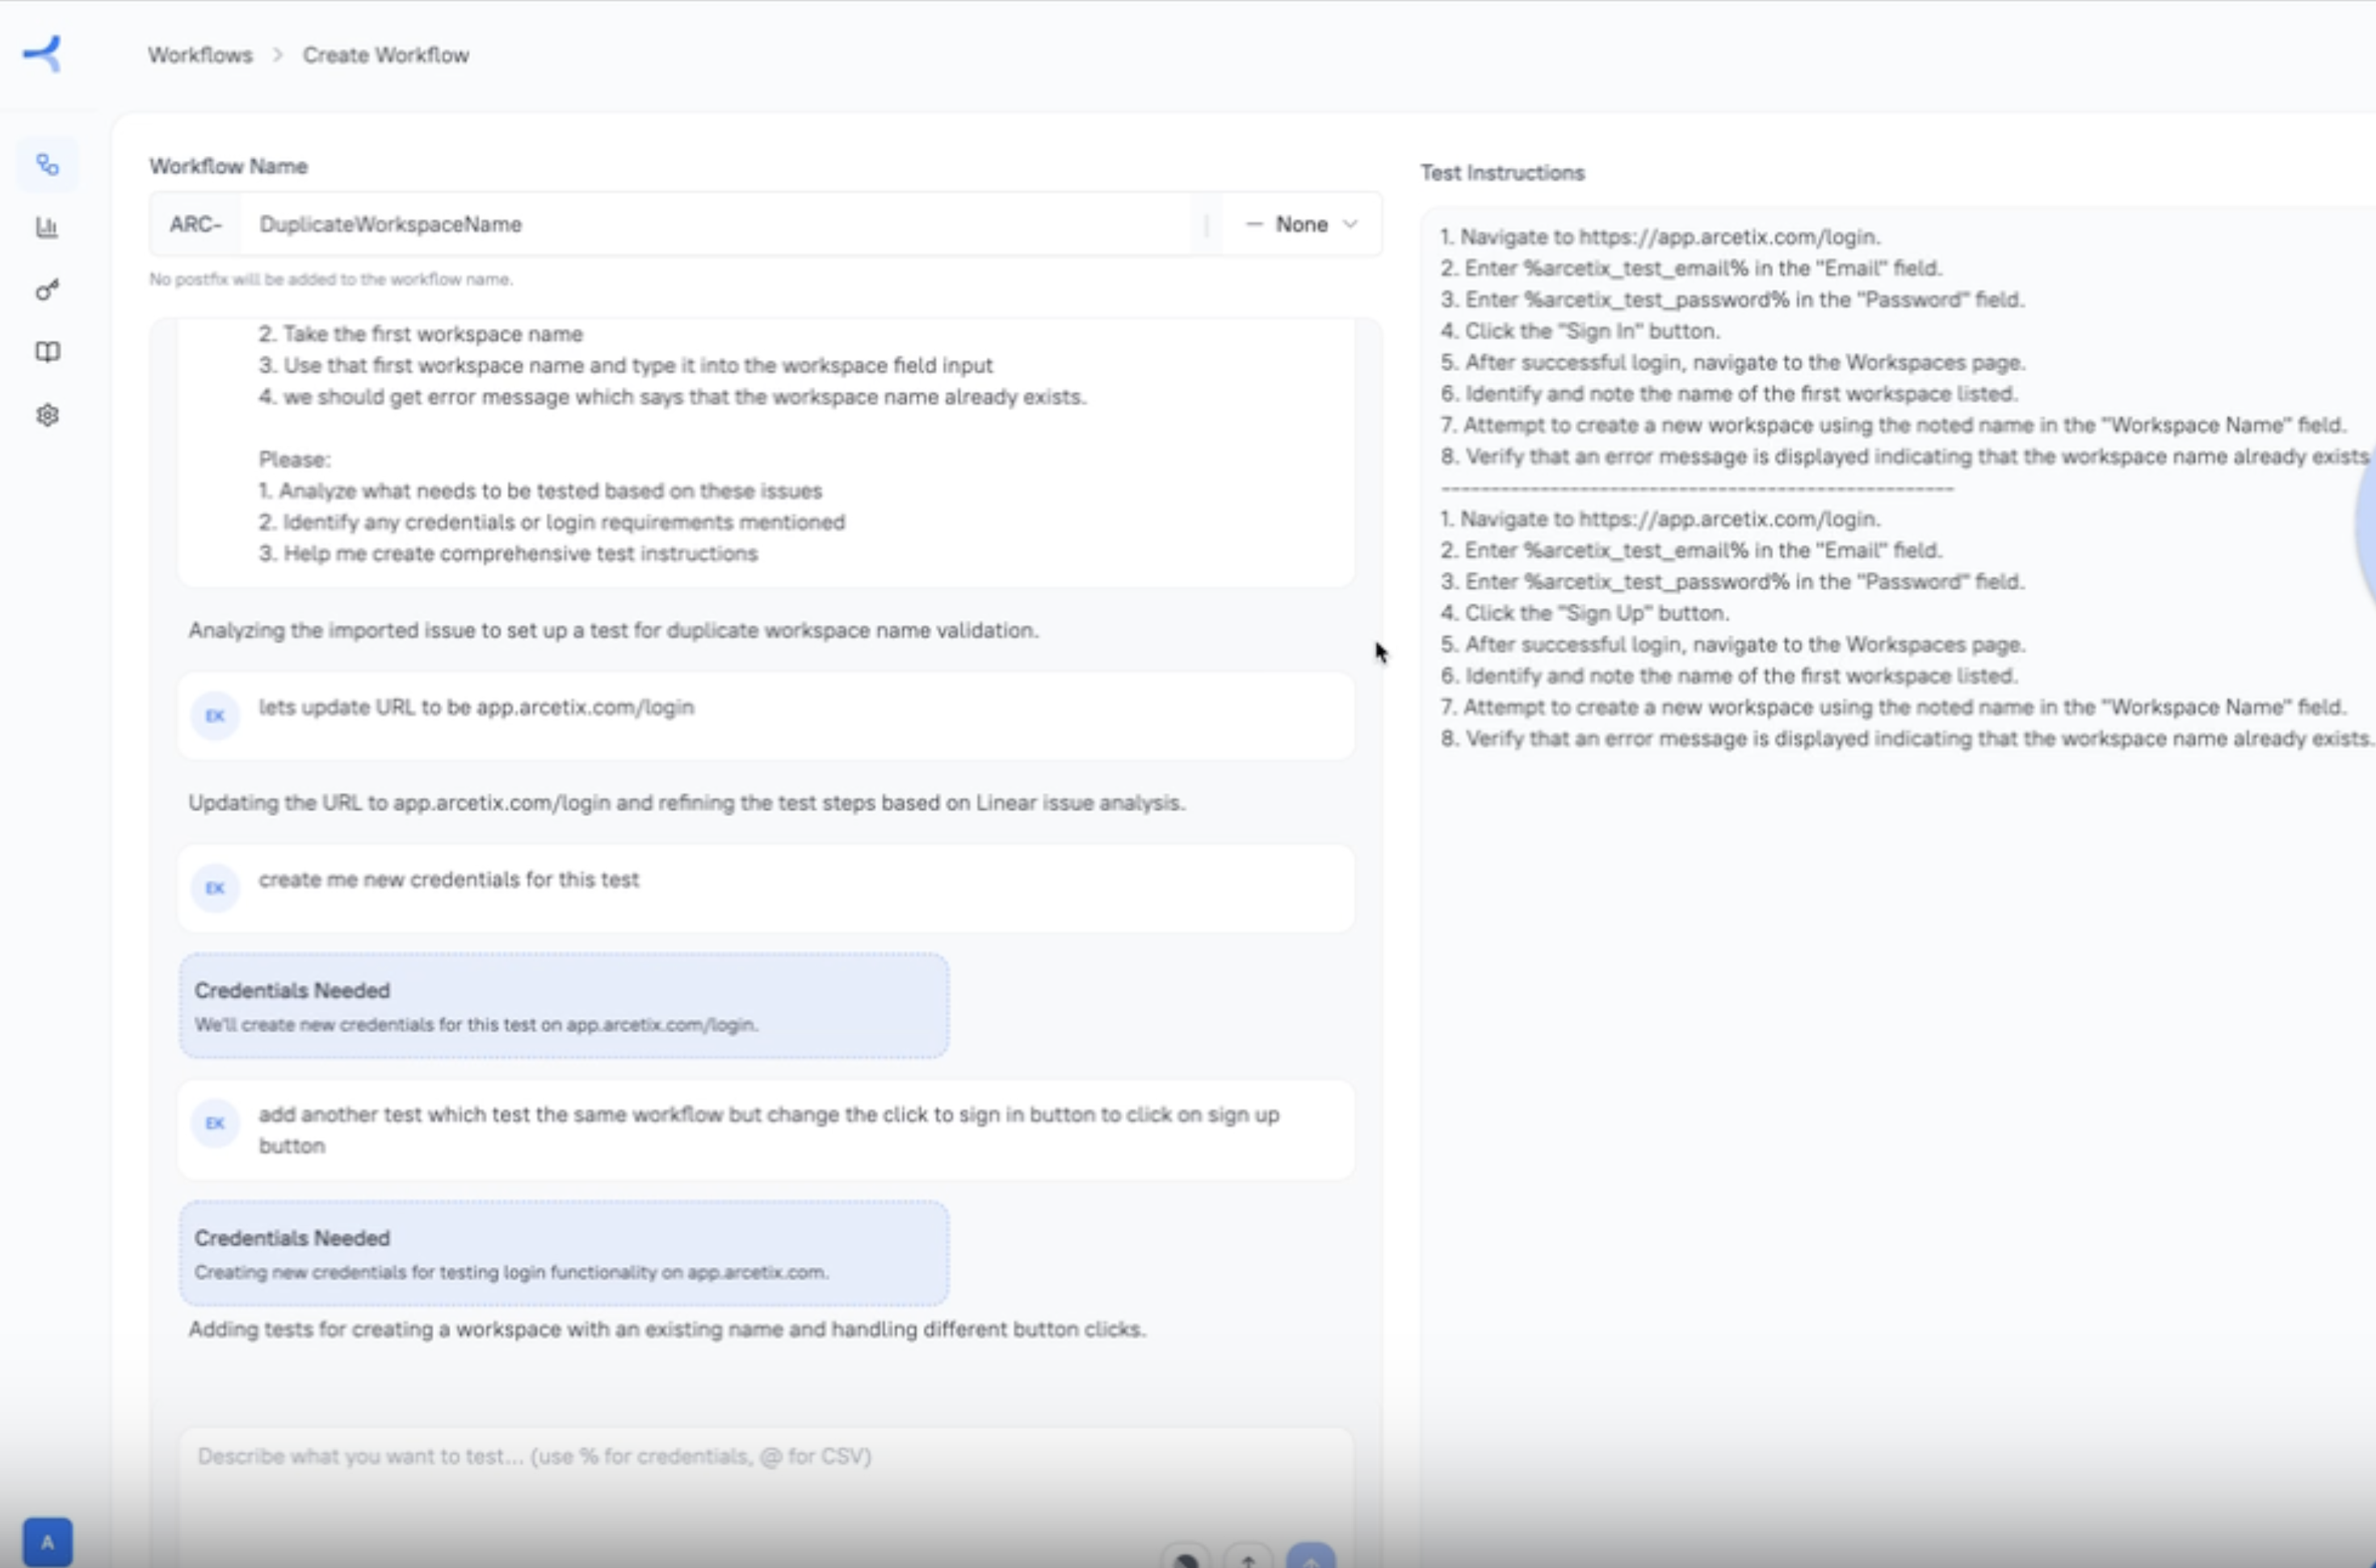2376x1568 pixels.
Task: Click '3. Help me create comprehensive test instructions' line
Action: 508,553
